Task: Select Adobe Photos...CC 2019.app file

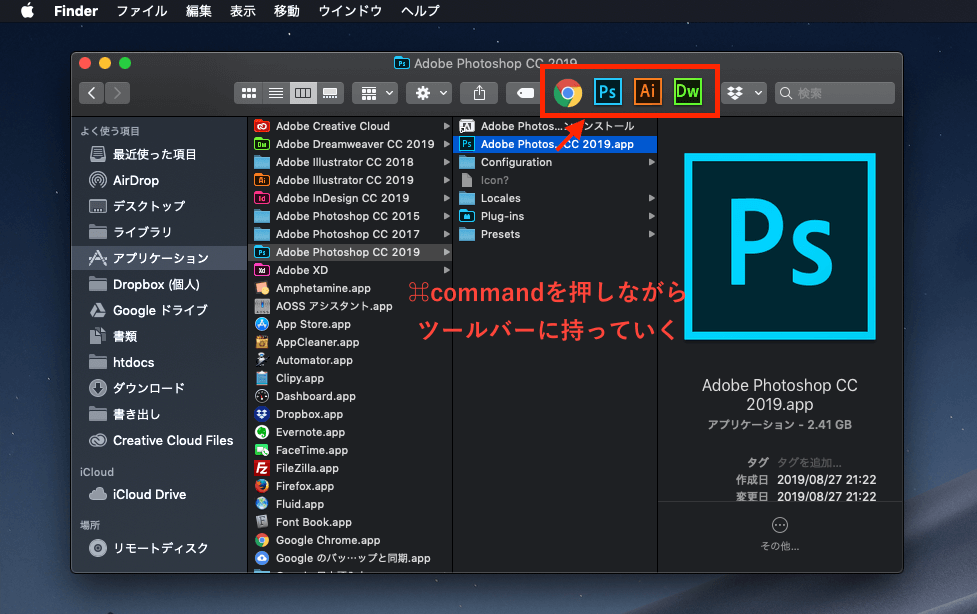Action: 556,144
